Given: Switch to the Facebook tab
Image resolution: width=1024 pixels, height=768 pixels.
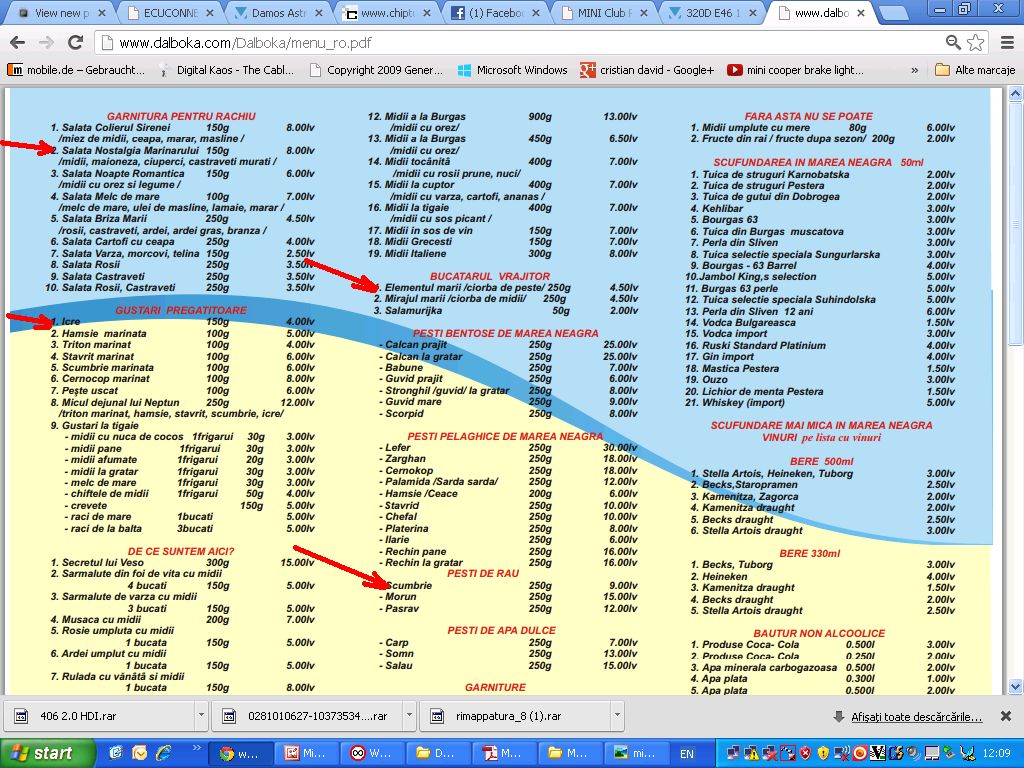Looking at the screenshot, I should click(500, 13).
